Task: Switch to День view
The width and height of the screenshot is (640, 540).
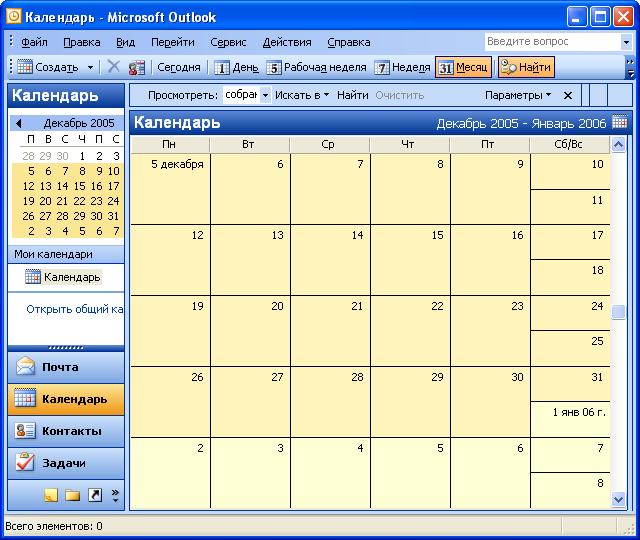Action: point(236,67)
